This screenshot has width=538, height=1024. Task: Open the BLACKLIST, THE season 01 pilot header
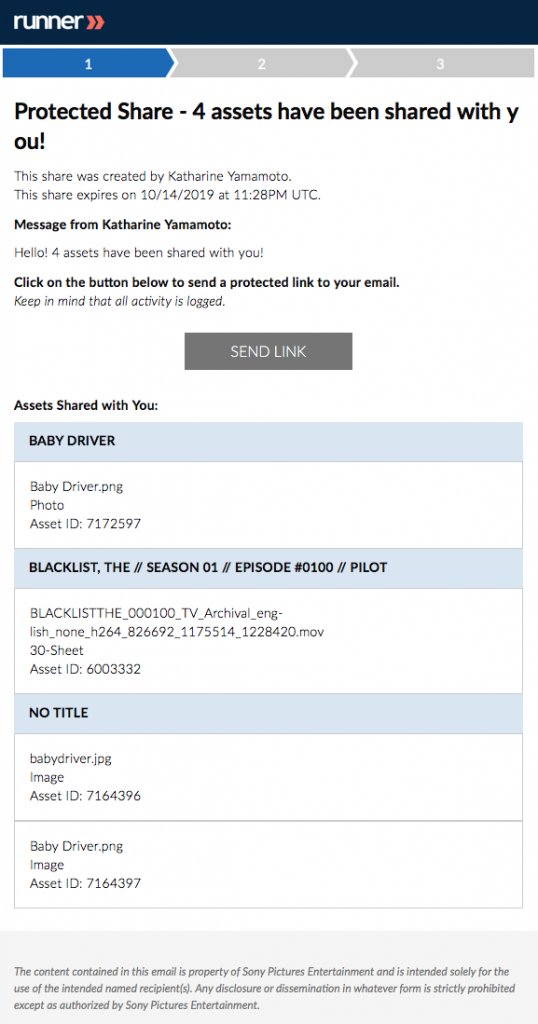[268, 568]
